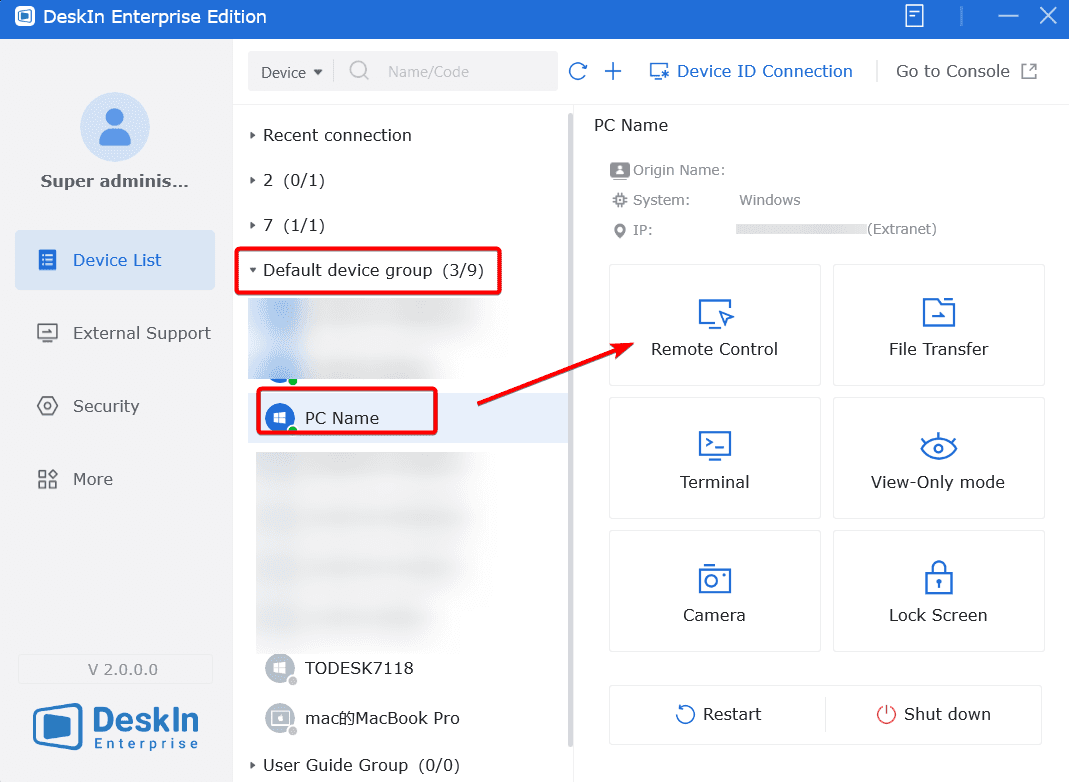
Task: Open the Device filter dropdown
Action: coord(291,72)
